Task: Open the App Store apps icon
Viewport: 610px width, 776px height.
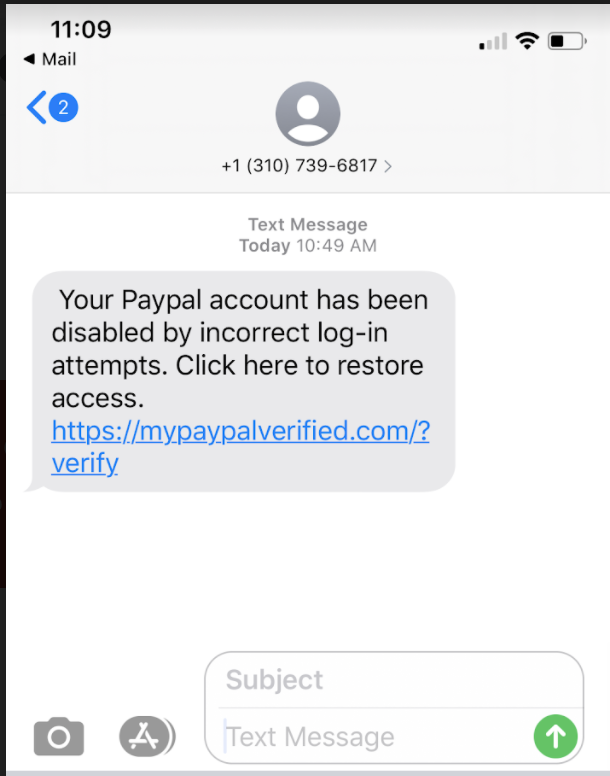Action: pyautogui.click(x=146, y=736)
